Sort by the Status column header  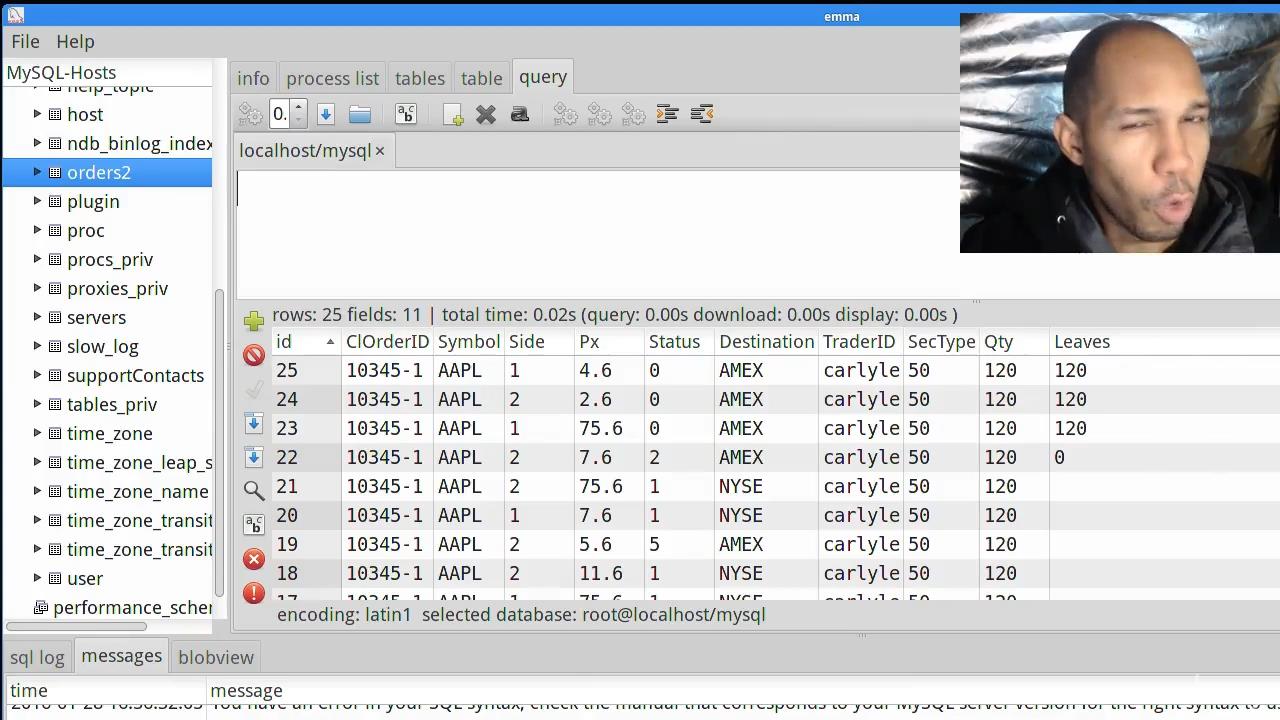click(x=679, y=342)
